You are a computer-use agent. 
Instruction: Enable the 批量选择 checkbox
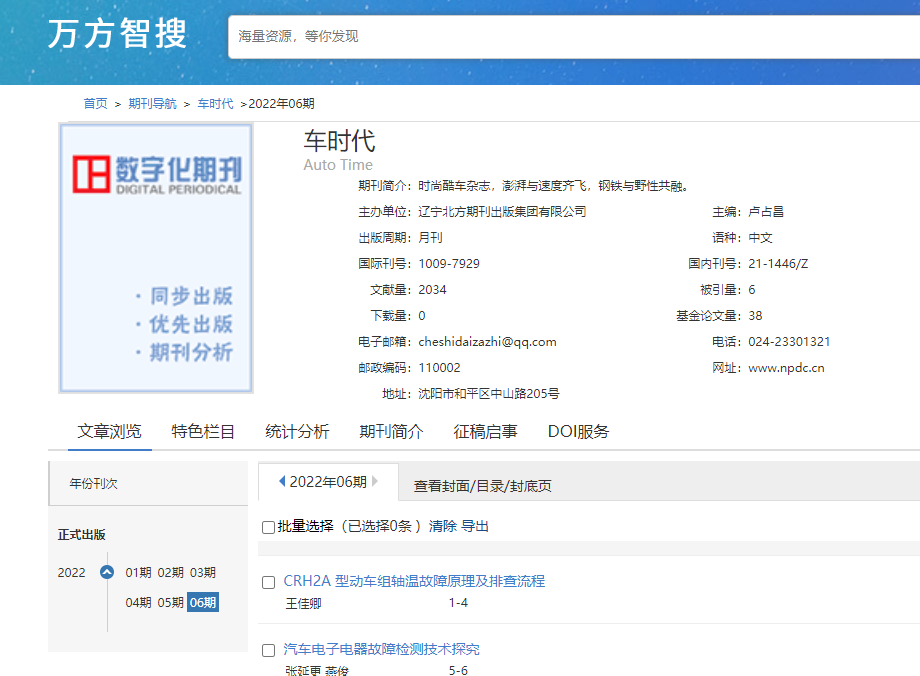[268, 527]
